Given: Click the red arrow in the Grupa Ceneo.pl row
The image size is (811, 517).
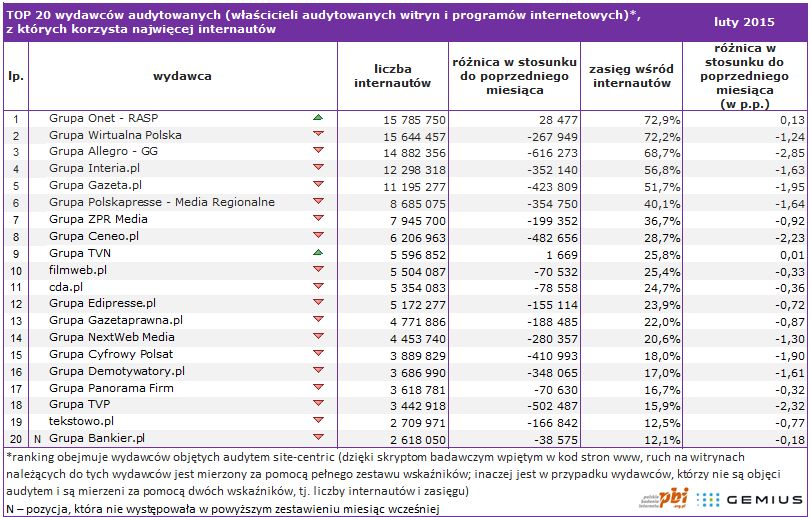Looking at the screenshot, I should pos(318,236).
